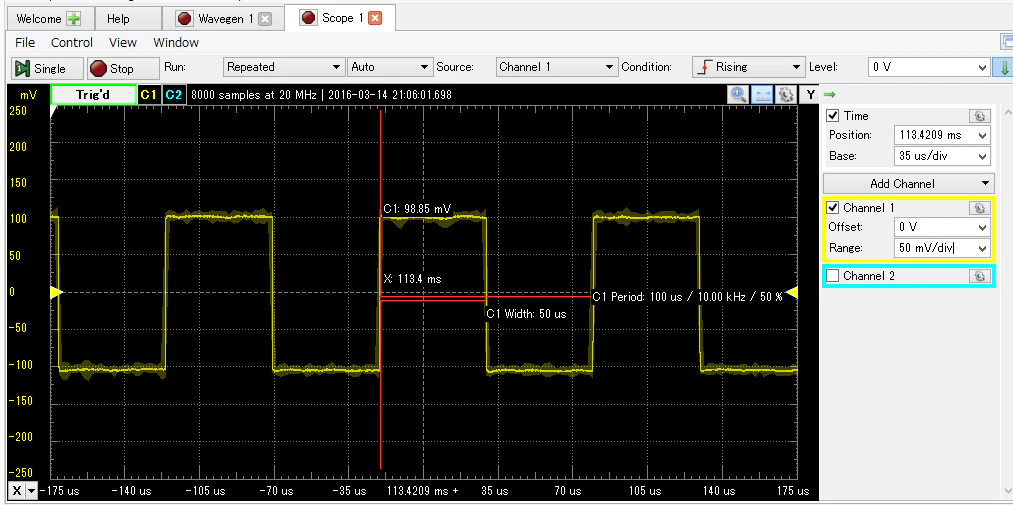
Task: Click the yellow trigger level marker at left edge
Action: 56,293
